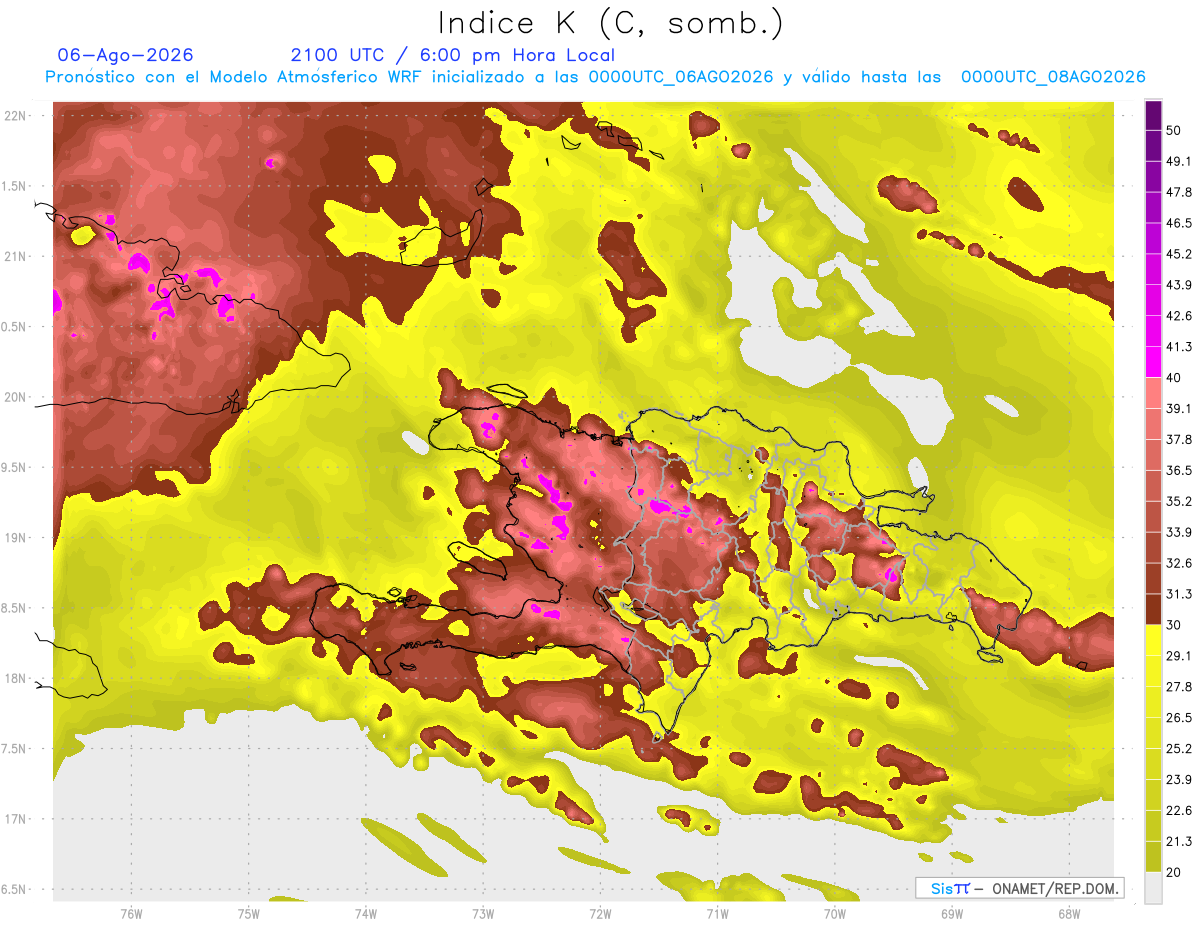1200x927 pixels.
Task: Click the "23.9" color scale value
Action: (x=1179, y=780)
